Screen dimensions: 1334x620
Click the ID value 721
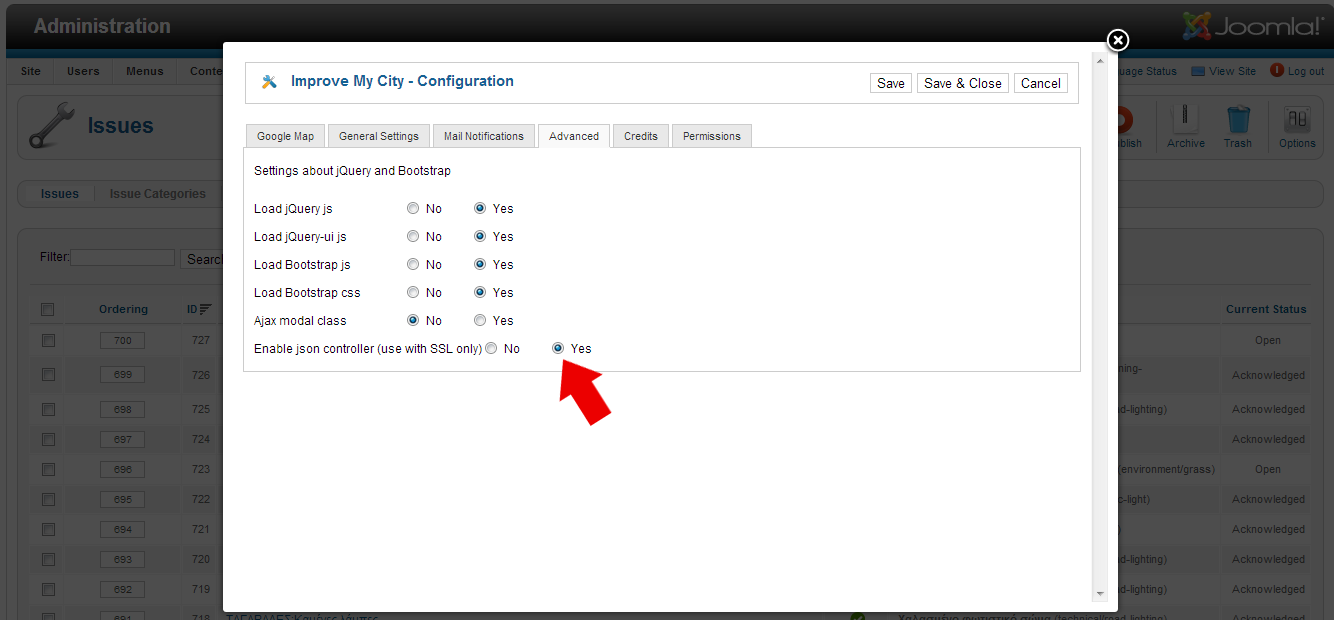(201, 529)
